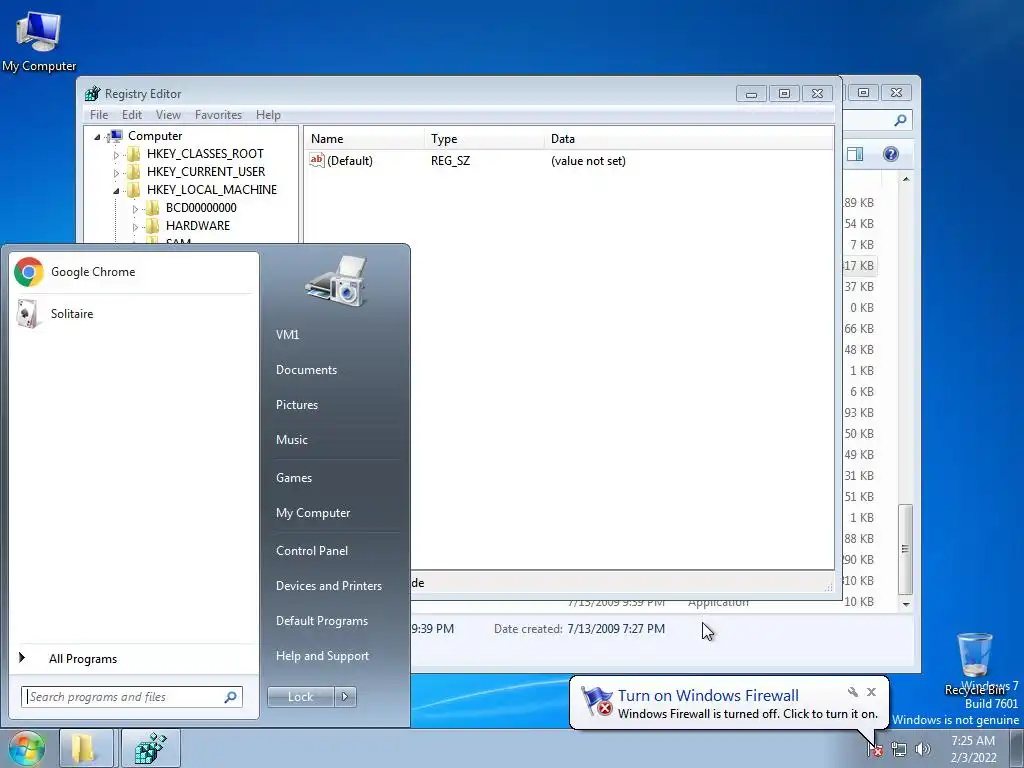Open the volume speaker tray icon
This screenshot has width=1024, height=768.
922,749
